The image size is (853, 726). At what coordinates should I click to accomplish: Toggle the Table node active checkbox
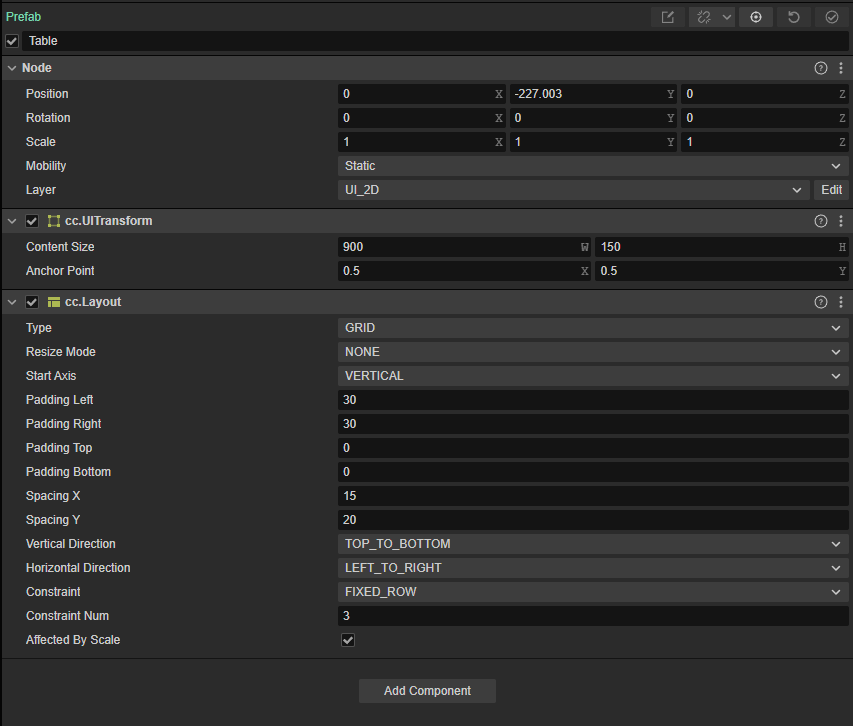[x=12, y=41]
